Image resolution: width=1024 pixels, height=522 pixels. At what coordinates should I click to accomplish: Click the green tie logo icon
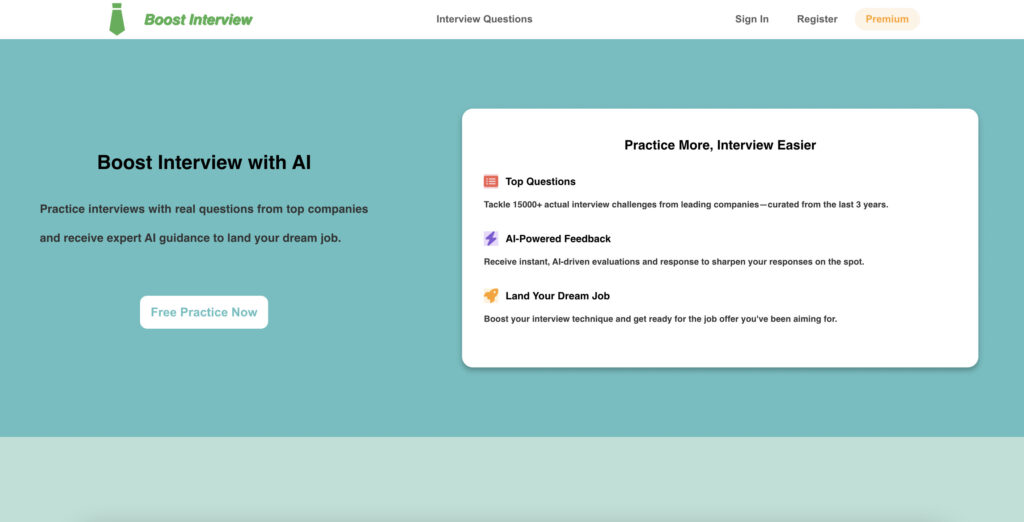click(x=117, y=19)
